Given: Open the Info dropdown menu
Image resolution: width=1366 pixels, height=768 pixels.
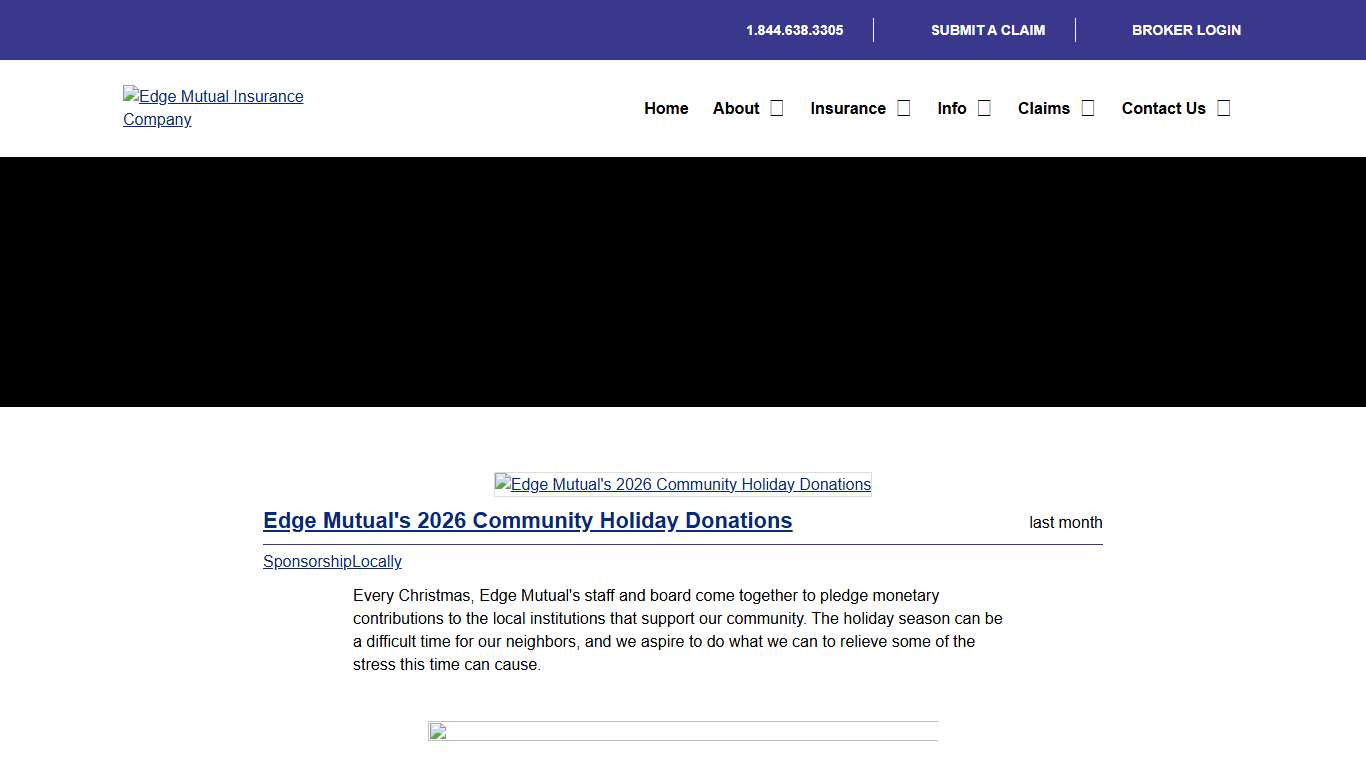Looking at the screenshot, I should coord(984,107).
